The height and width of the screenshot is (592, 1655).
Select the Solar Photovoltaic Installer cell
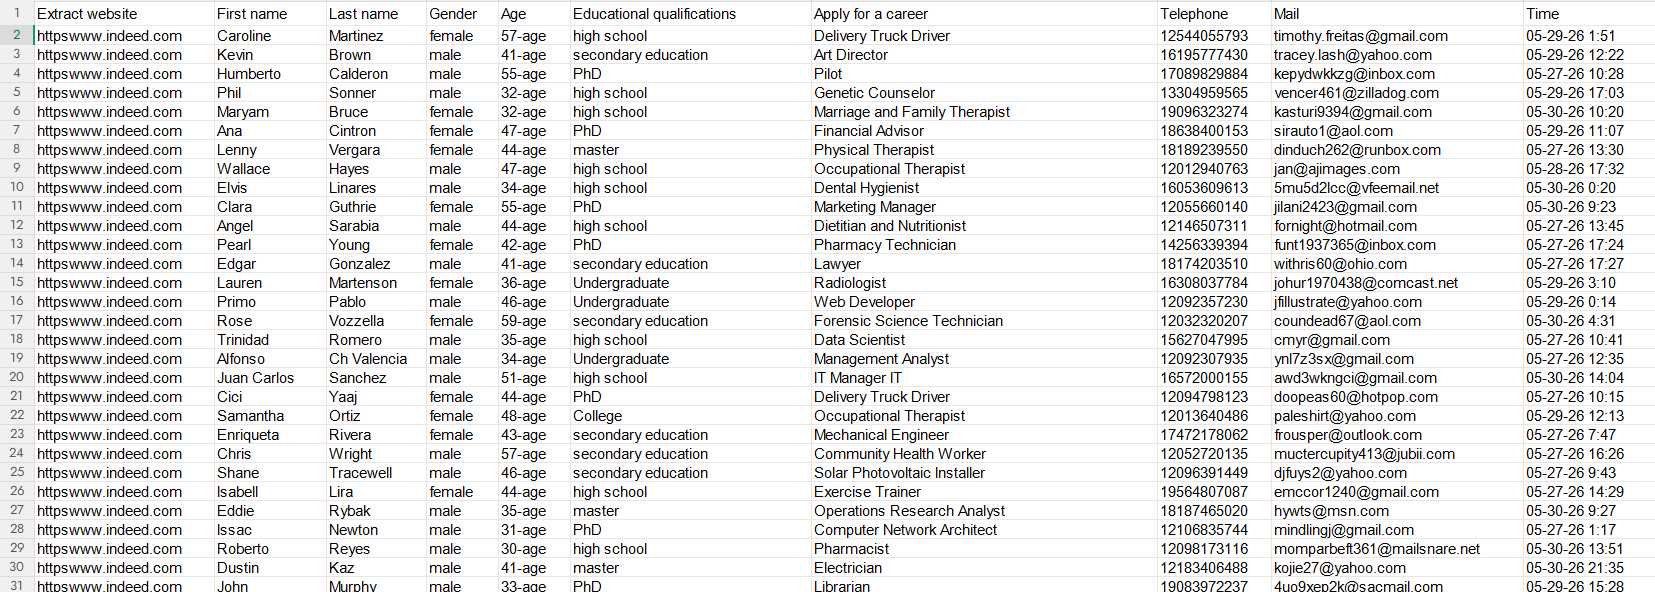pyautogui.click(x=983, y=472)
